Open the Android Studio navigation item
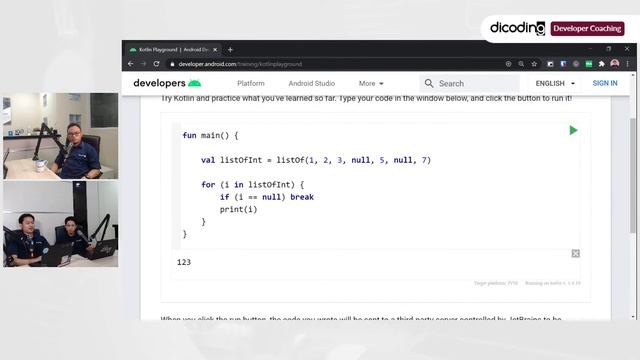The height and width of the screenshot is (360, 640). pos(311,83)
